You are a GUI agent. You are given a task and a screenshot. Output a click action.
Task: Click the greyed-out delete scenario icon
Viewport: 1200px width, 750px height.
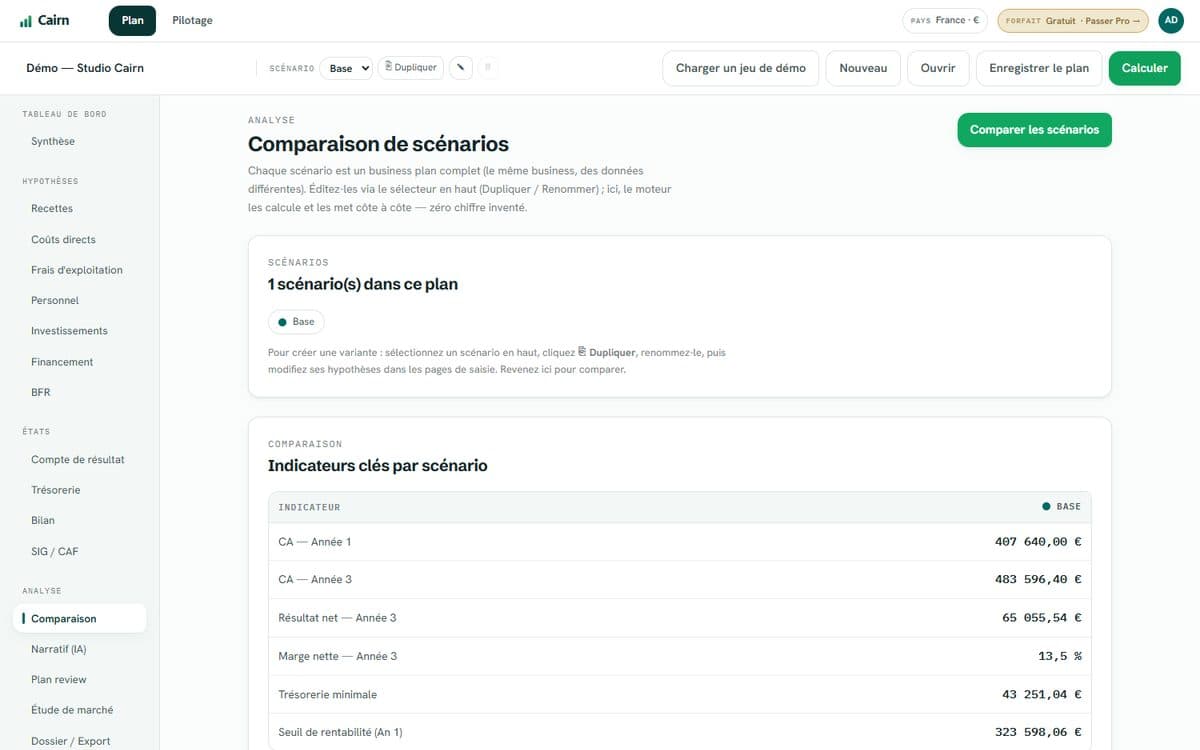488,68
